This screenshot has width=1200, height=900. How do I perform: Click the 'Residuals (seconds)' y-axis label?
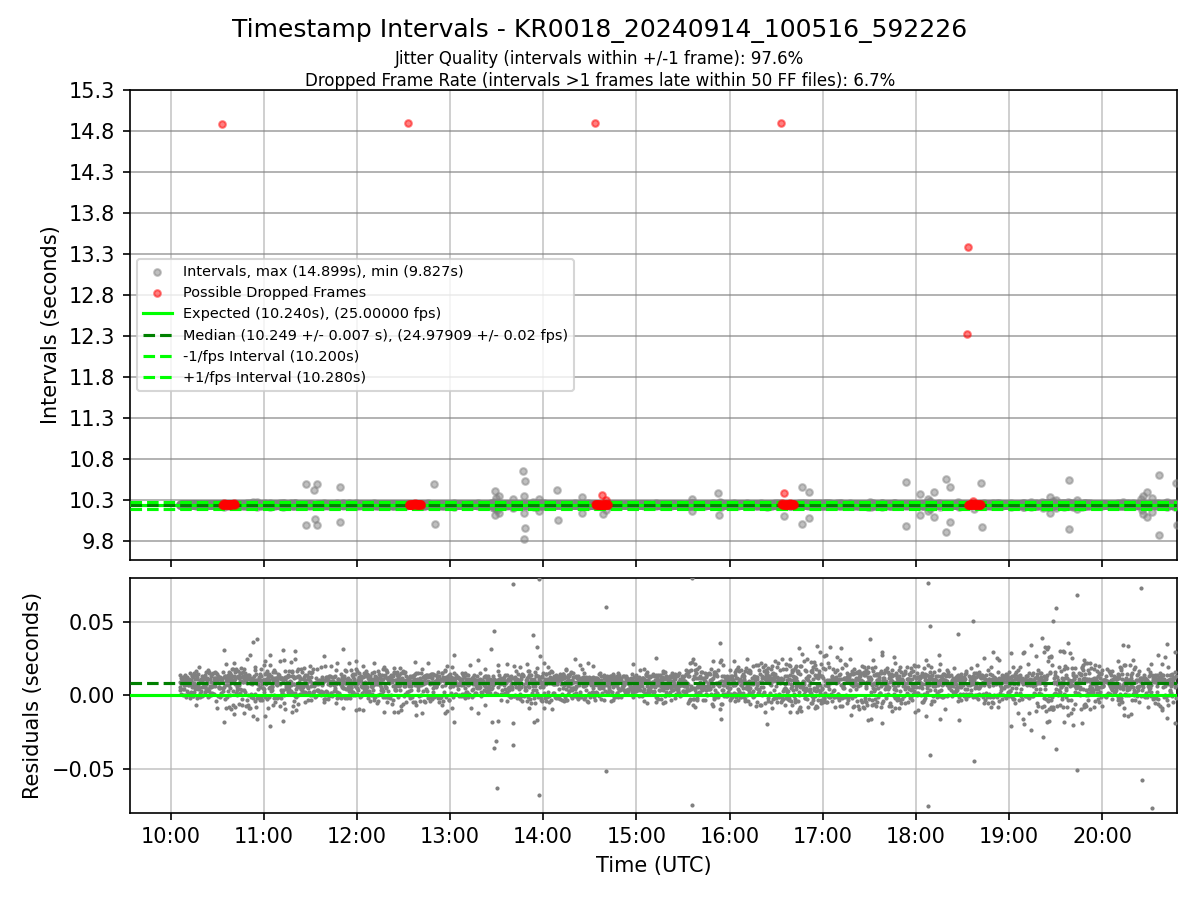pos(31,696)
